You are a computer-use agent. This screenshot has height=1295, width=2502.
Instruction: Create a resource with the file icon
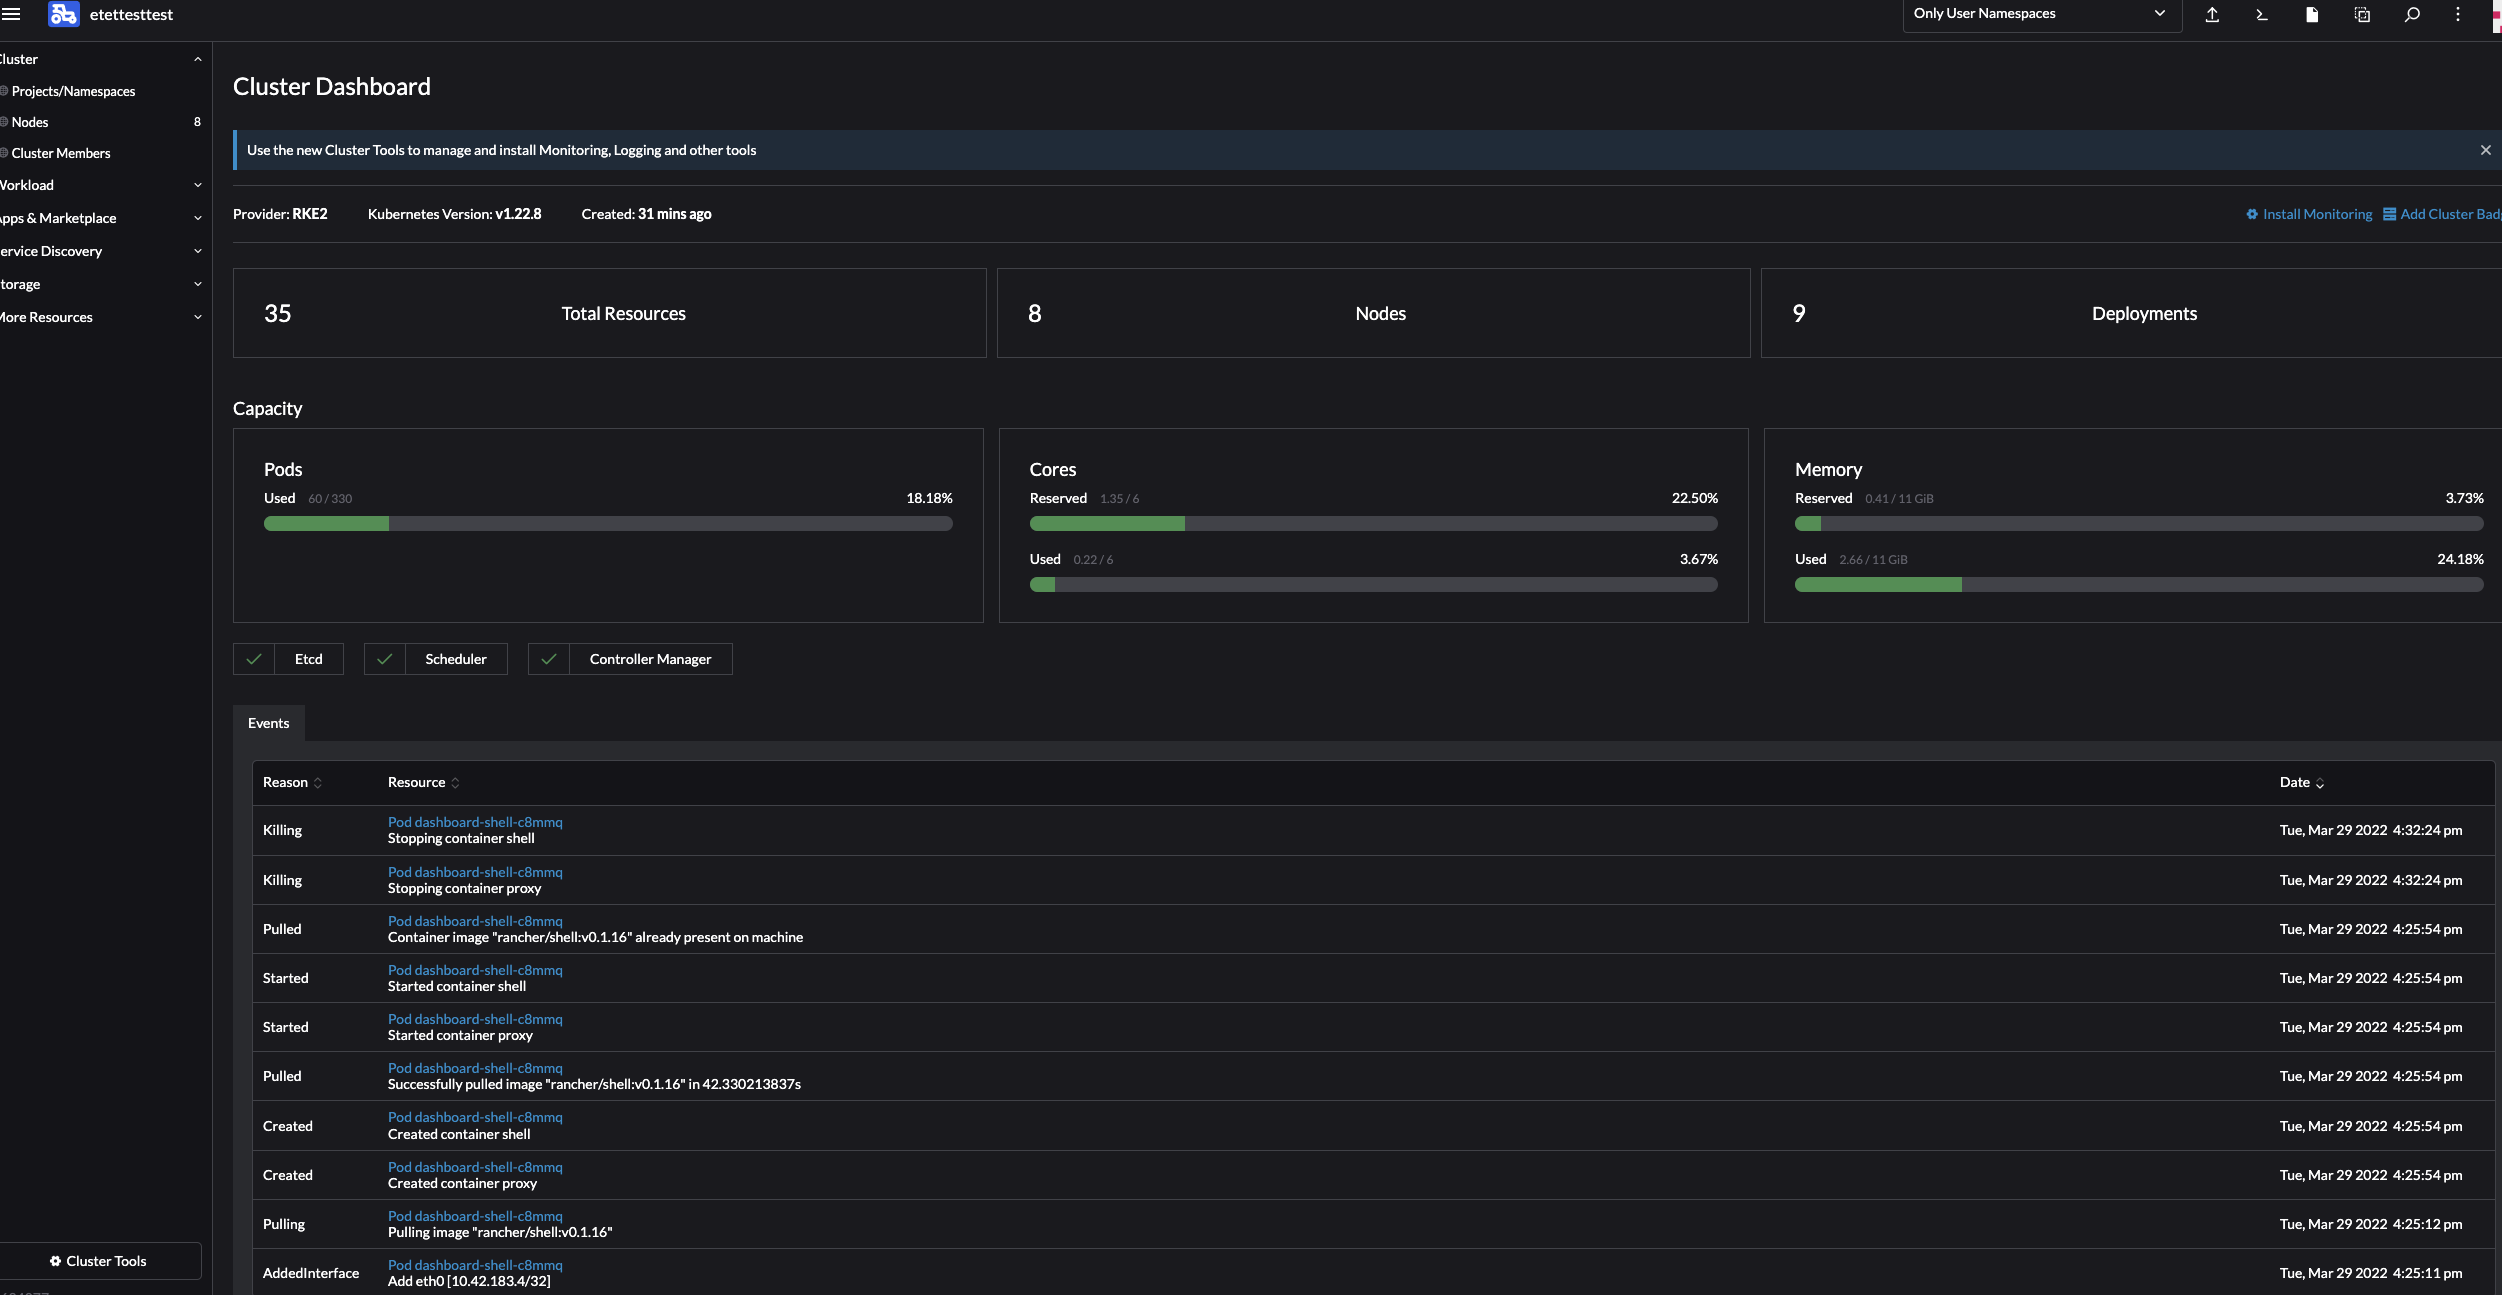coord(2311,15)
